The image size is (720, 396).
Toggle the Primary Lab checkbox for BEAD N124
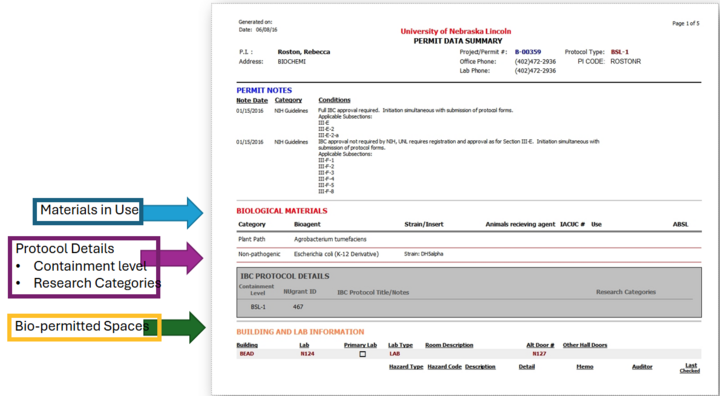point(363,354)
